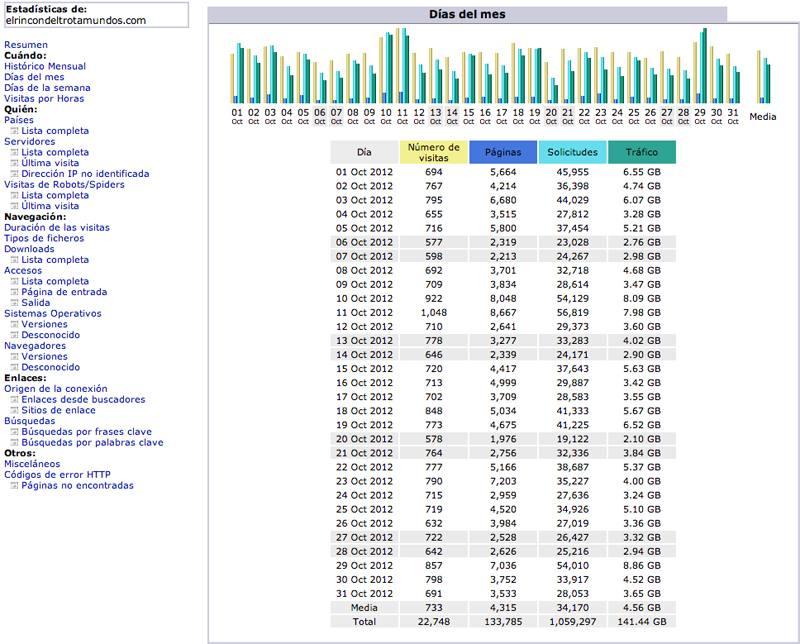
Task: Click the icon beside Versiones under Sistemas Operativos
Action: (x=15, y=325)
